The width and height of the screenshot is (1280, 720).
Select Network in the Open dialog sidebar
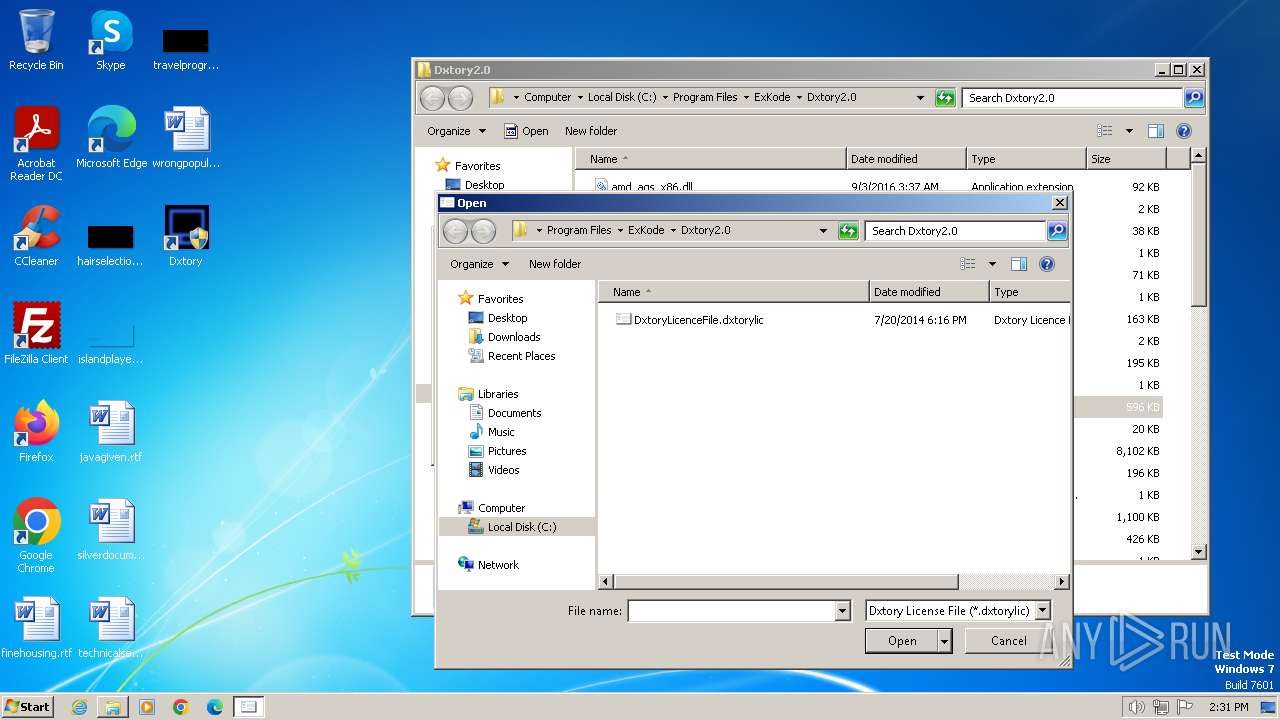click(x=498, y=565)
